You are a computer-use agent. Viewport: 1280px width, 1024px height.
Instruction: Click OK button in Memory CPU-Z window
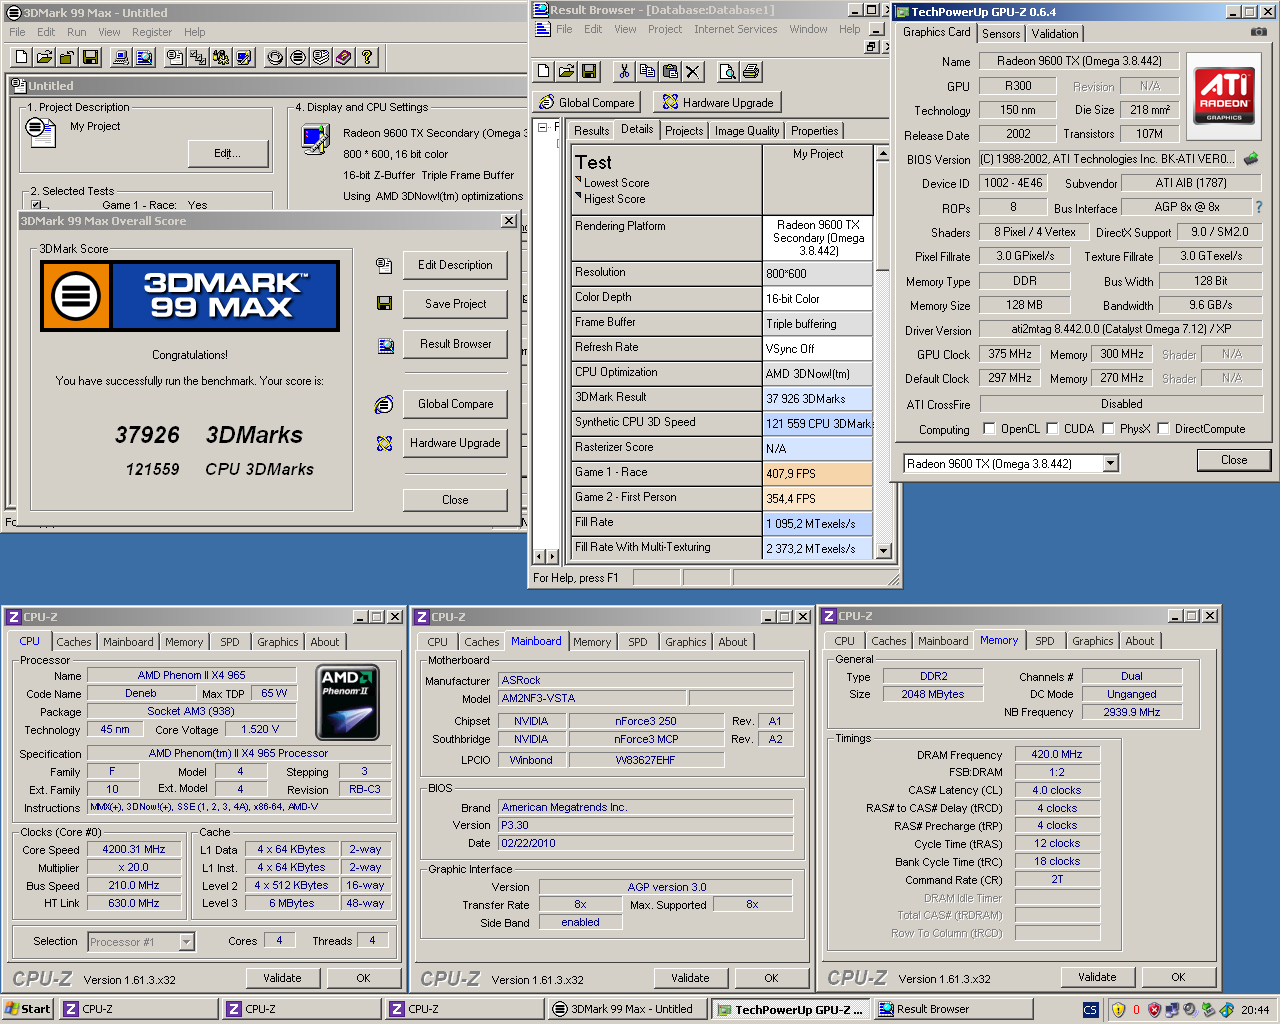1178,977
